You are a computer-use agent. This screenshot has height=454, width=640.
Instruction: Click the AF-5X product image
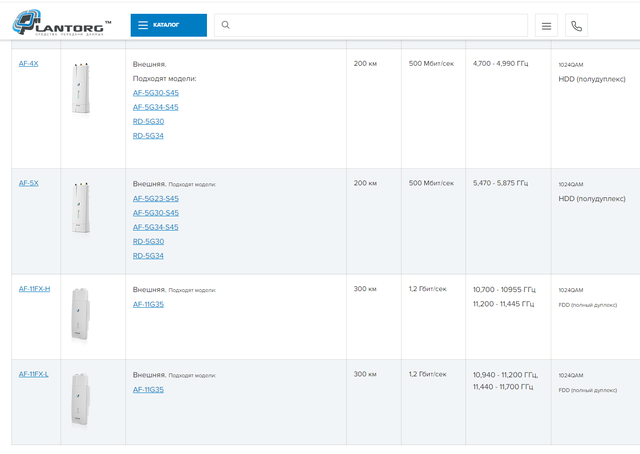coord(81,208)
